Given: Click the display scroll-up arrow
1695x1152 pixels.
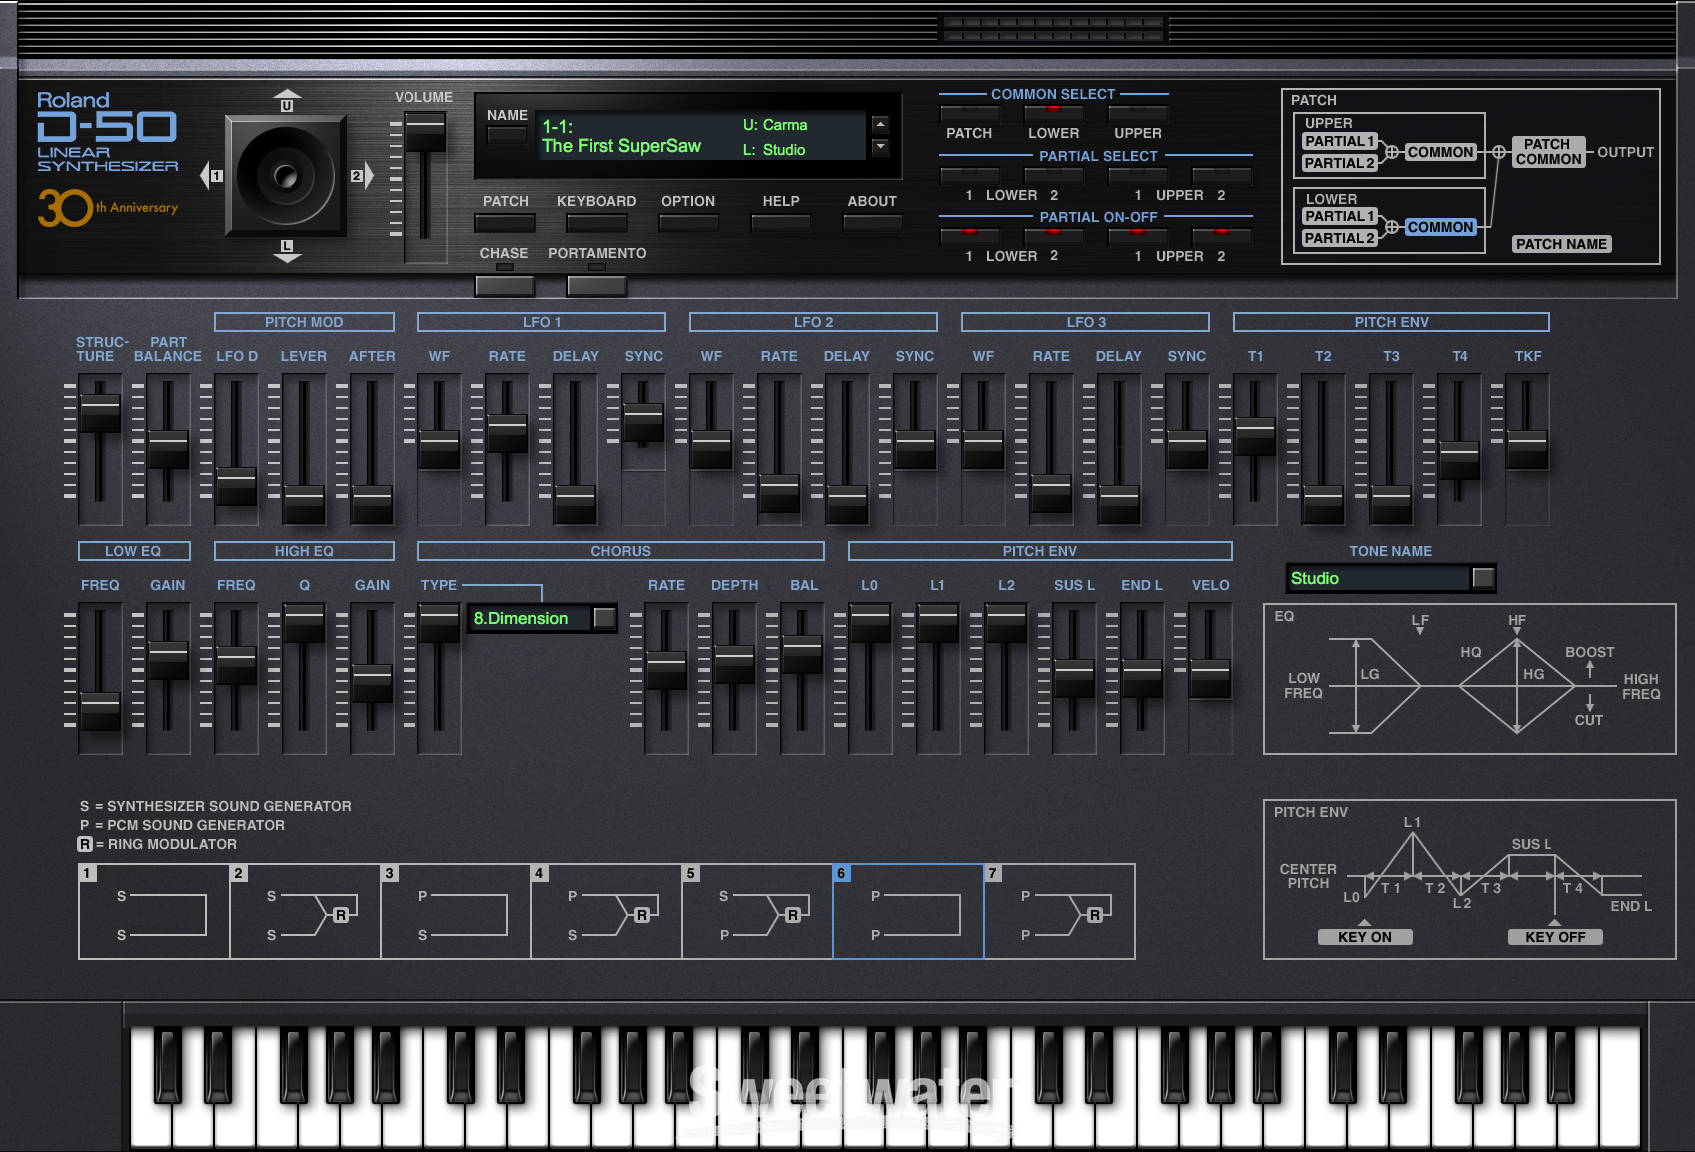Looking at the screenshot, I should [879, 123].
